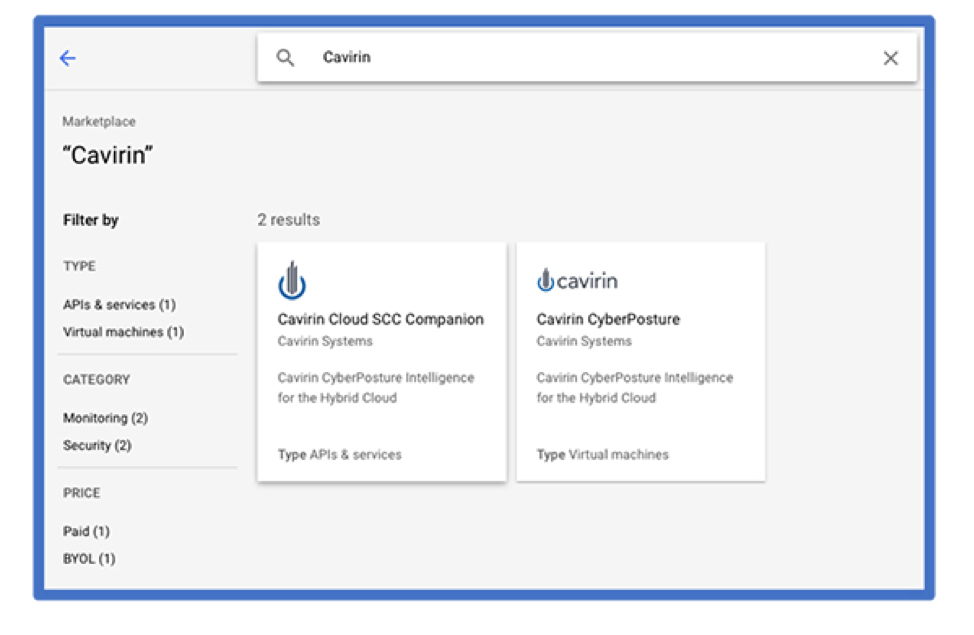This screenshot has width=974, height=635.
Task: Click the TYPE filter section label
Action: 79,266
